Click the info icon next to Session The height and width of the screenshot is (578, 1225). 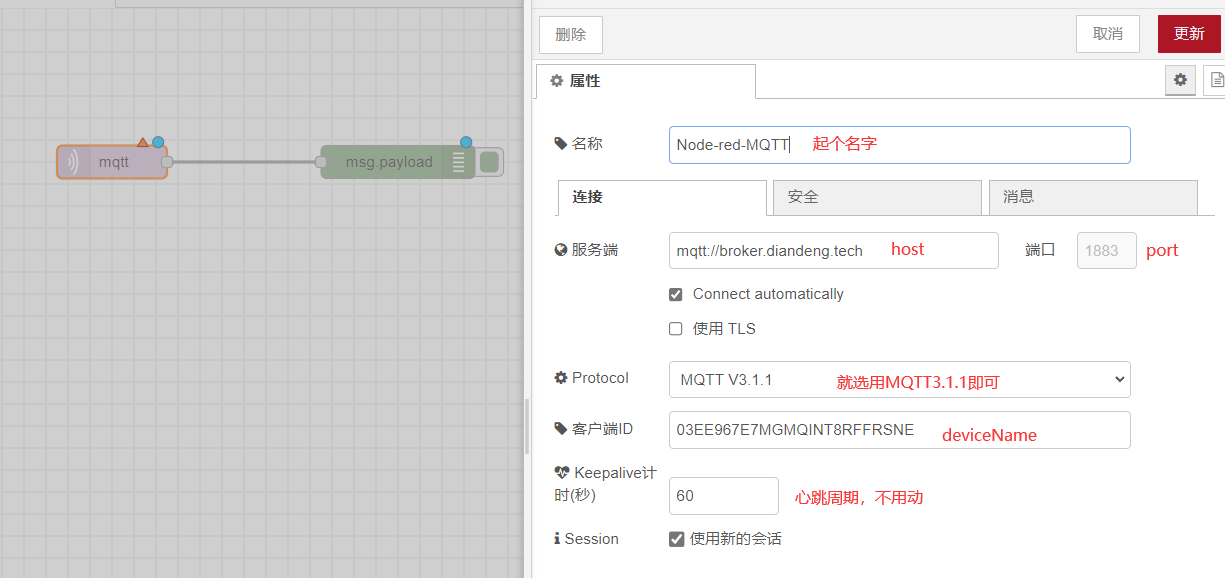point(559,538)
